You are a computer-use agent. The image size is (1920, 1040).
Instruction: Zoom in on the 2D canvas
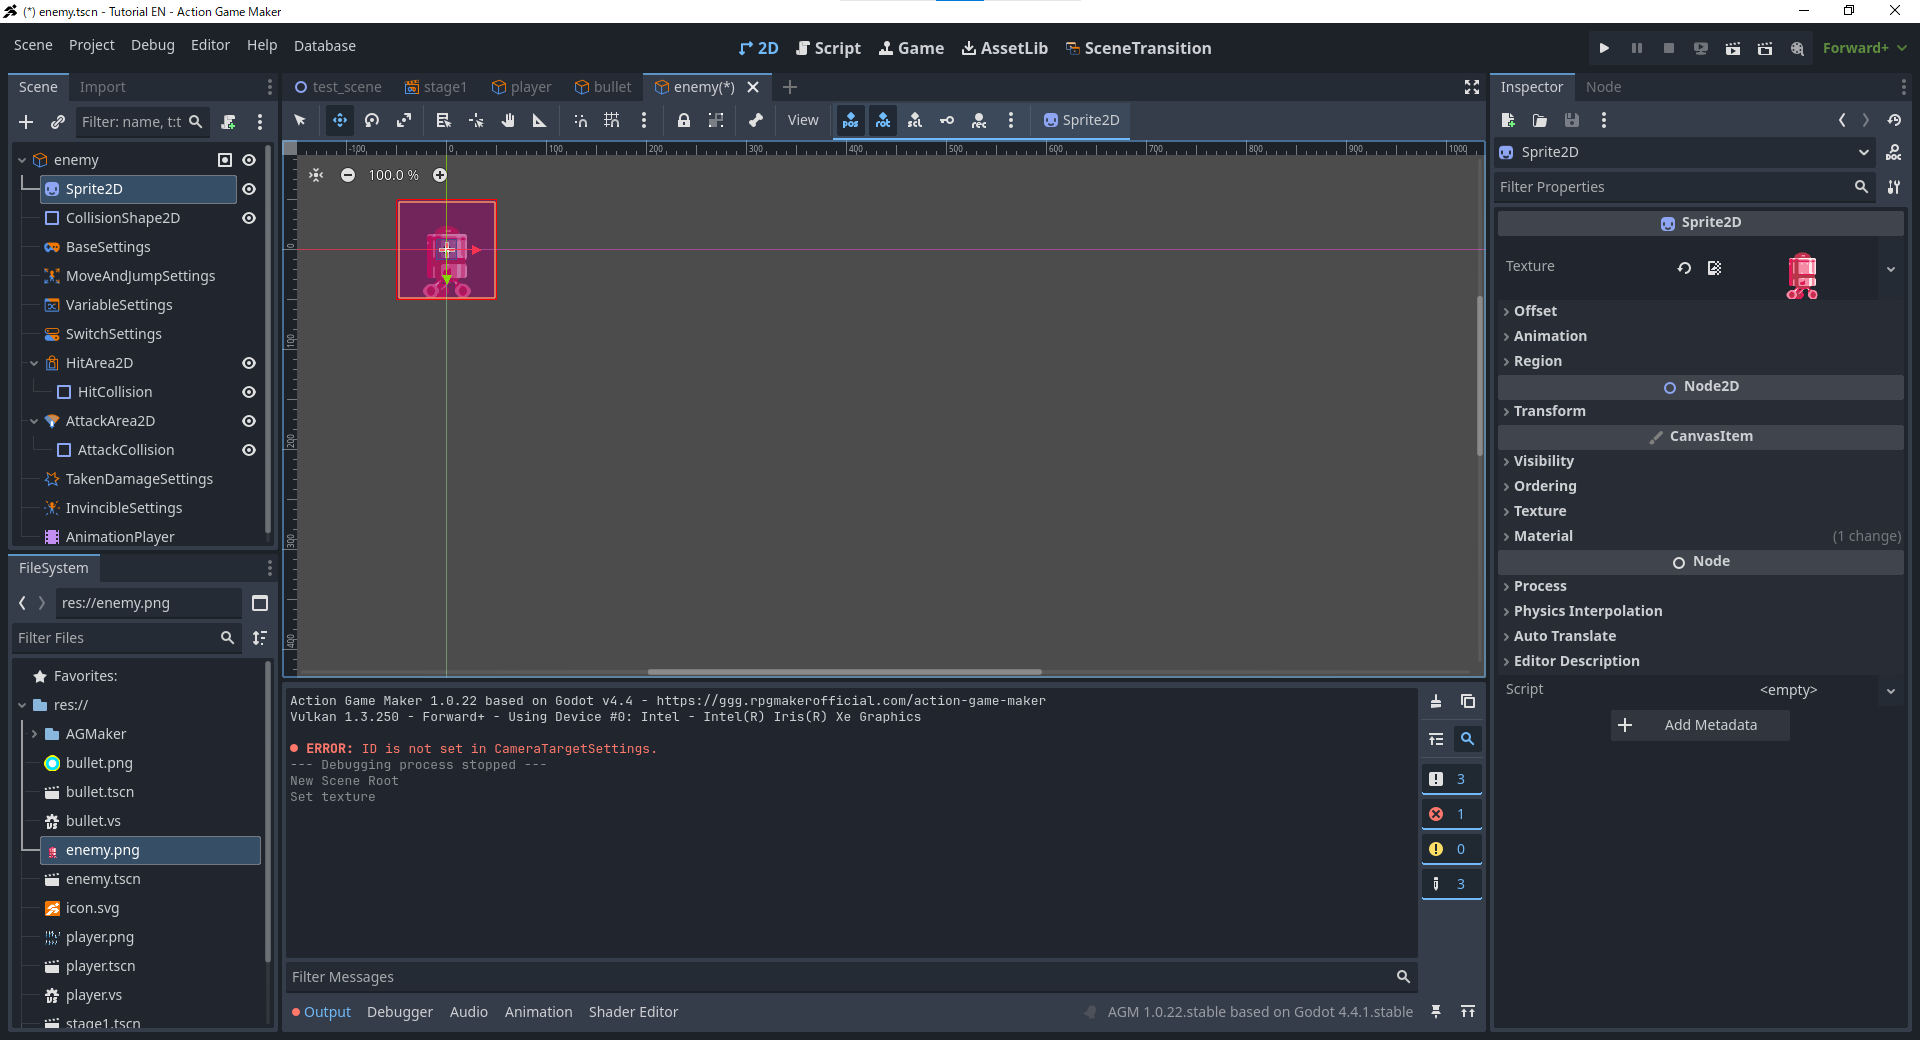tap(440, 175)
